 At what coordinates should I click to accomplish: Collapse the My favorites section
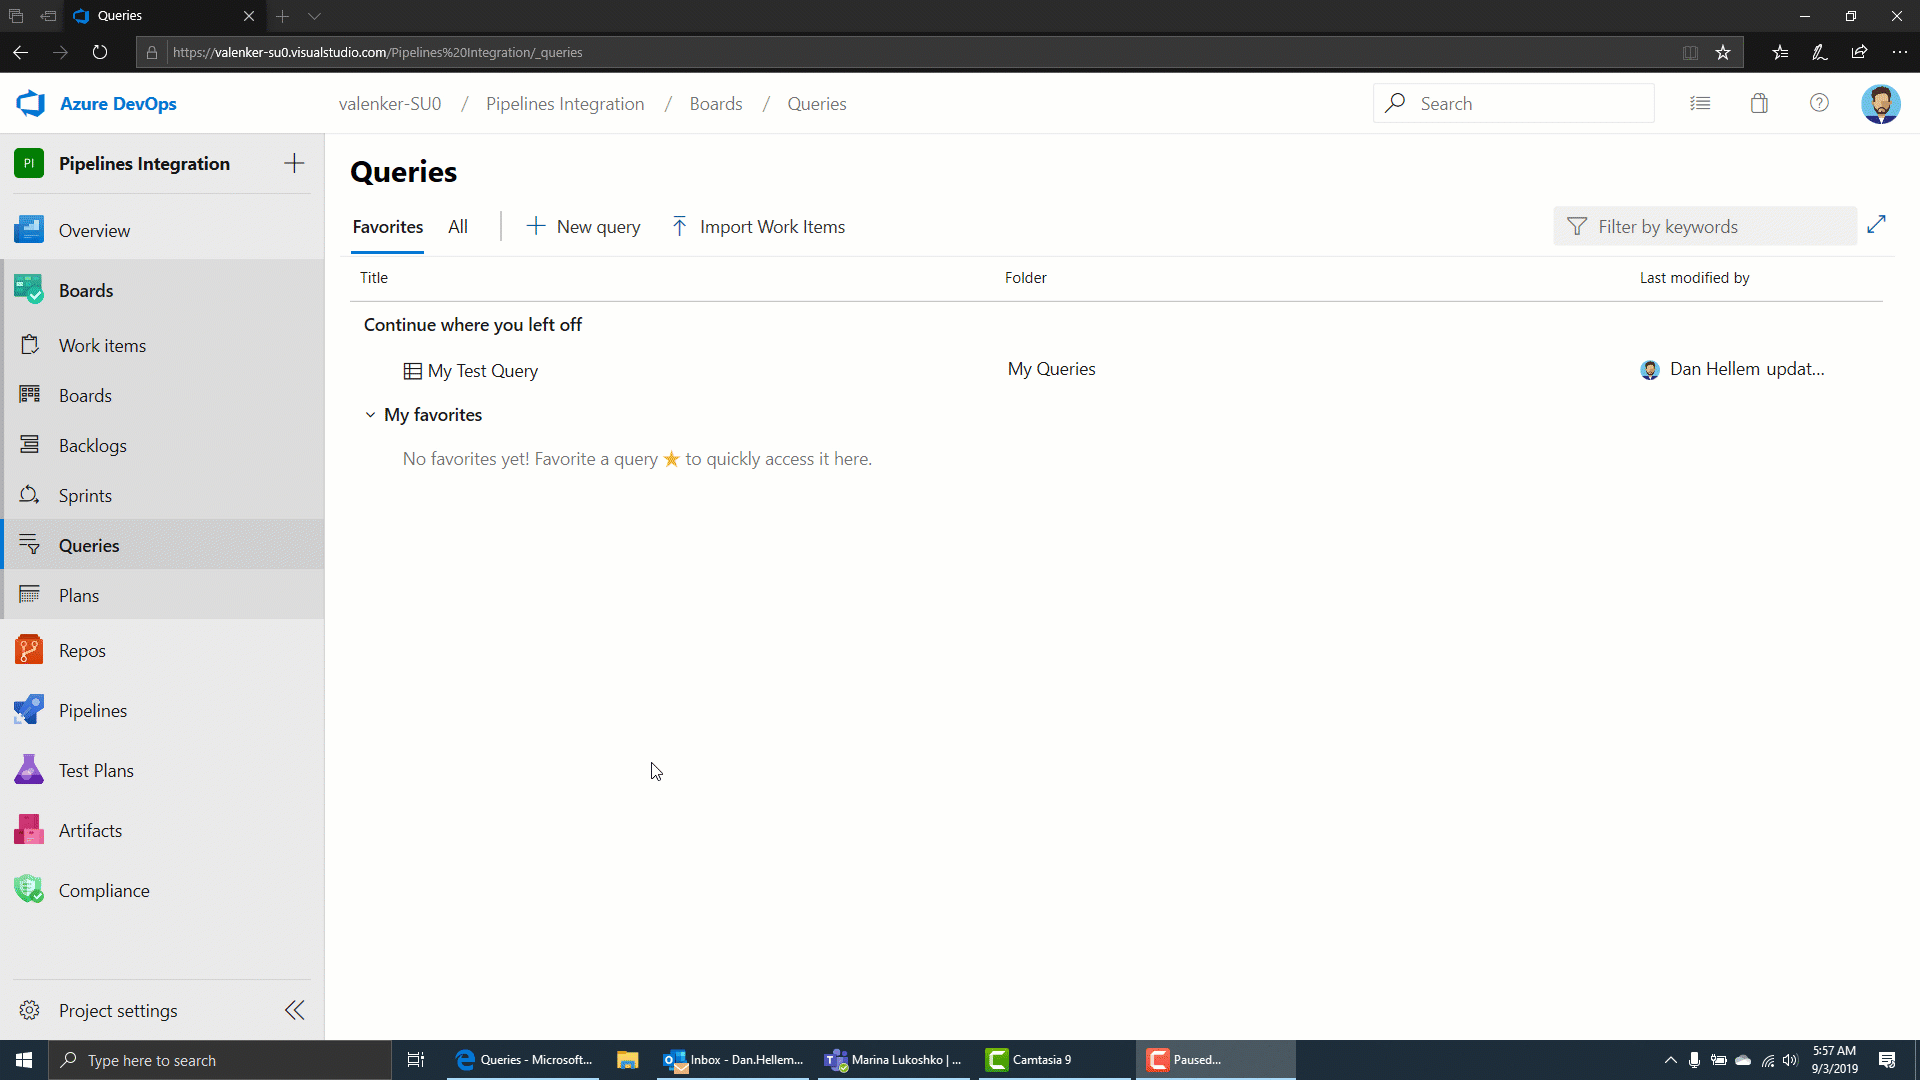pos(371,414)
